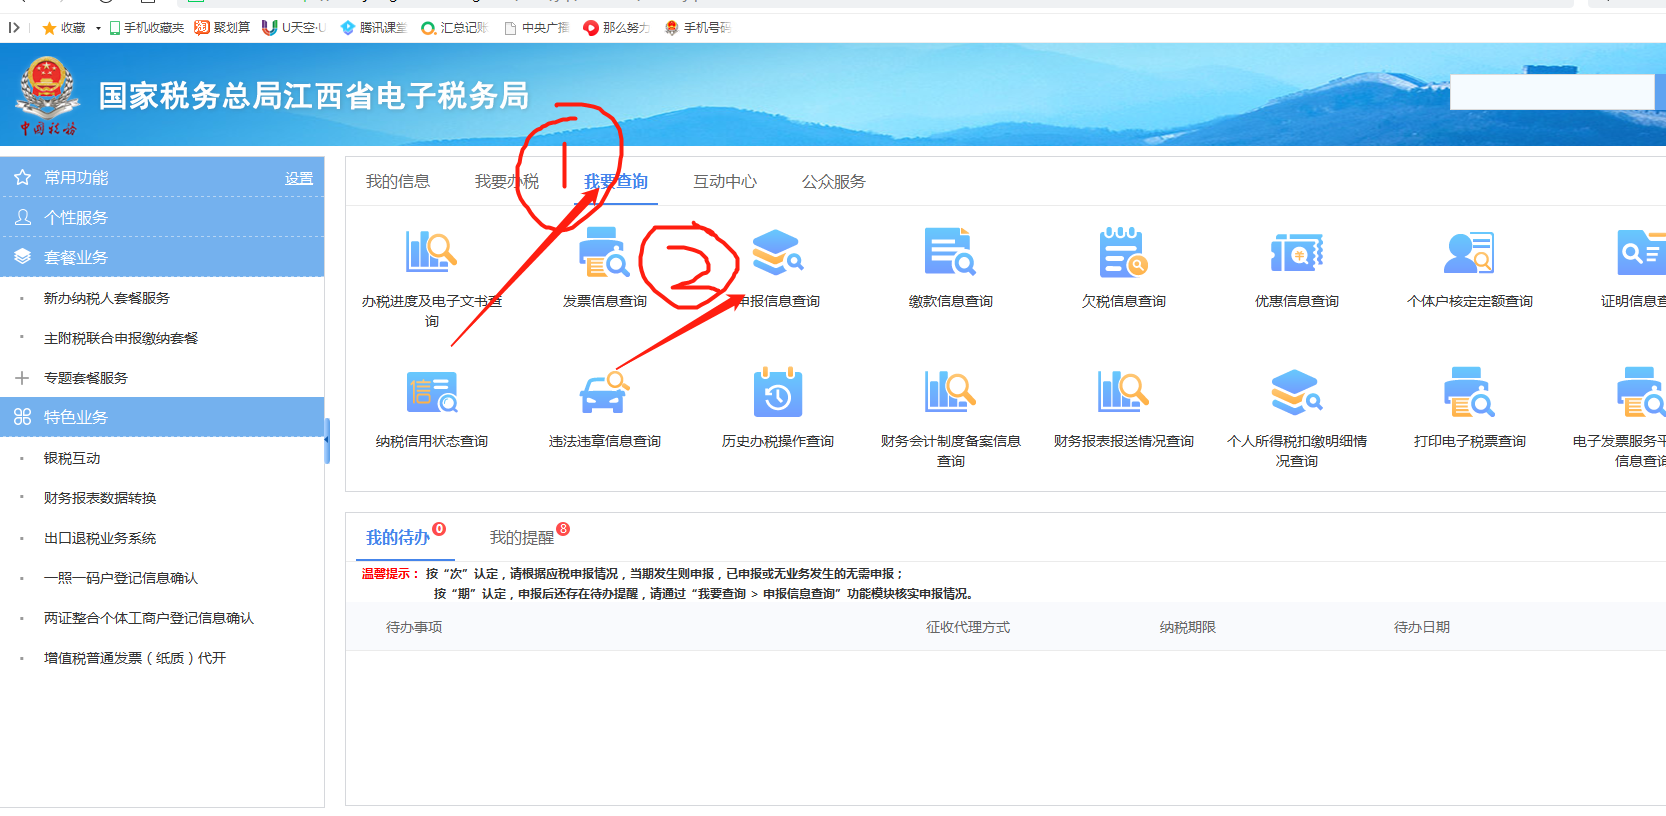Open the 历史办税操作查询 icon

(777, 392)
